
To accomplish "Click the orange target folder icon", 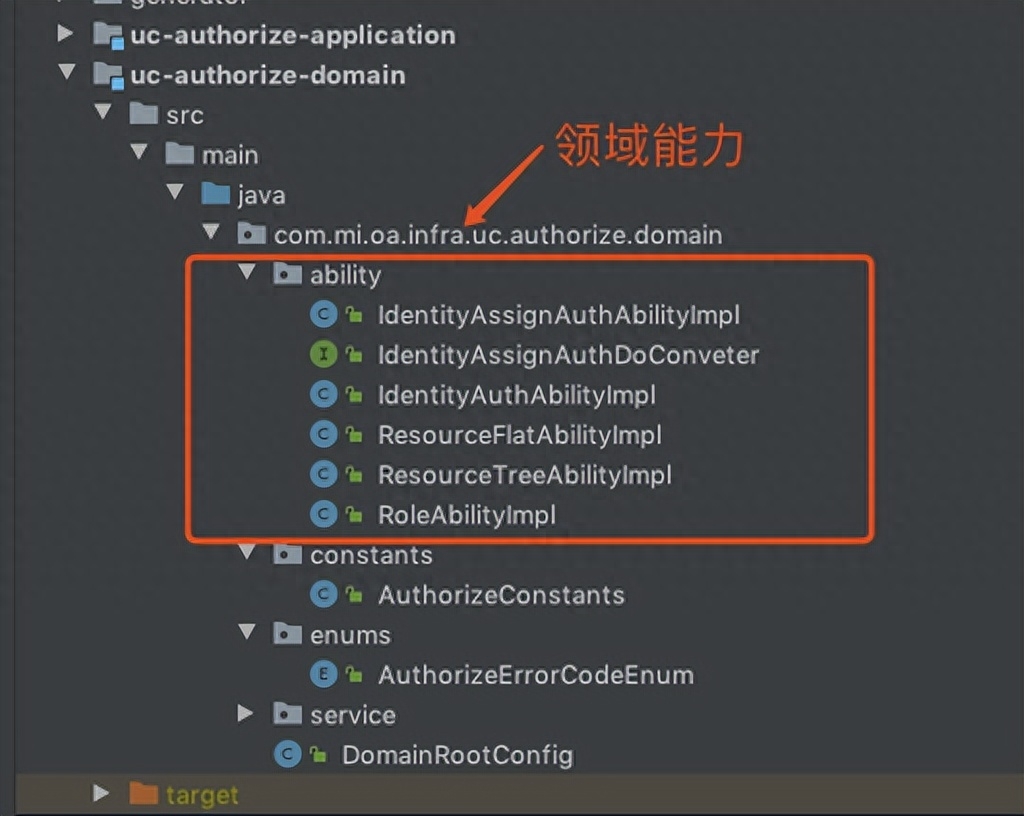I will coord(144,795).
